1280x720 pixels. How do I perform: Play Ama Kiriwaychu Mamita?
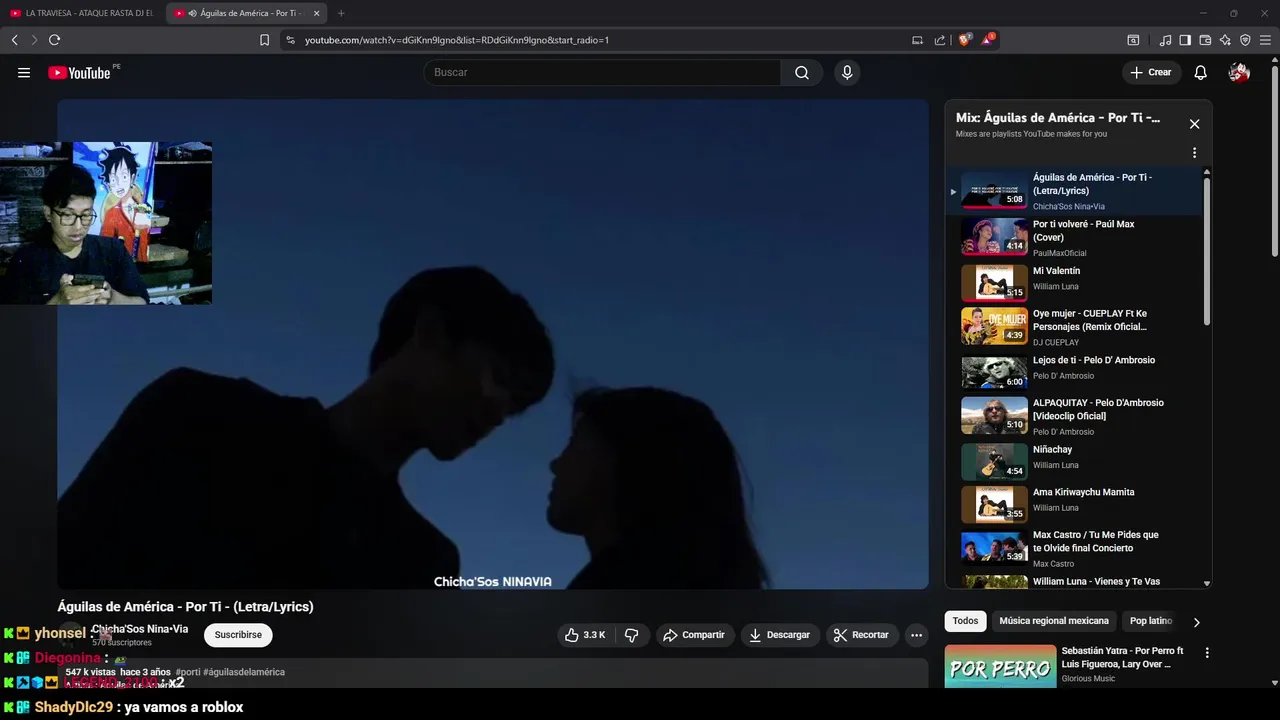click(1075, 504)
